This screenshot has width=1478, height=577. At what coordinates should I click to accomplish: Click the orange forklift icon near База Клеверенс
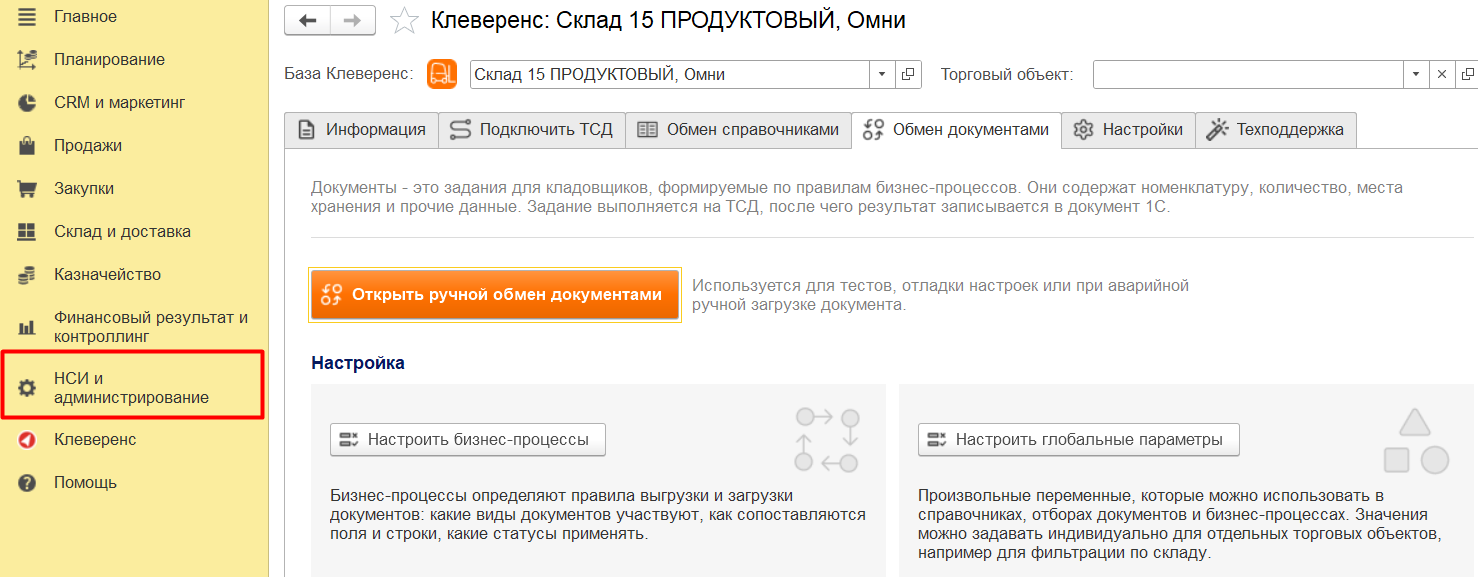click(x=442, y=74)
